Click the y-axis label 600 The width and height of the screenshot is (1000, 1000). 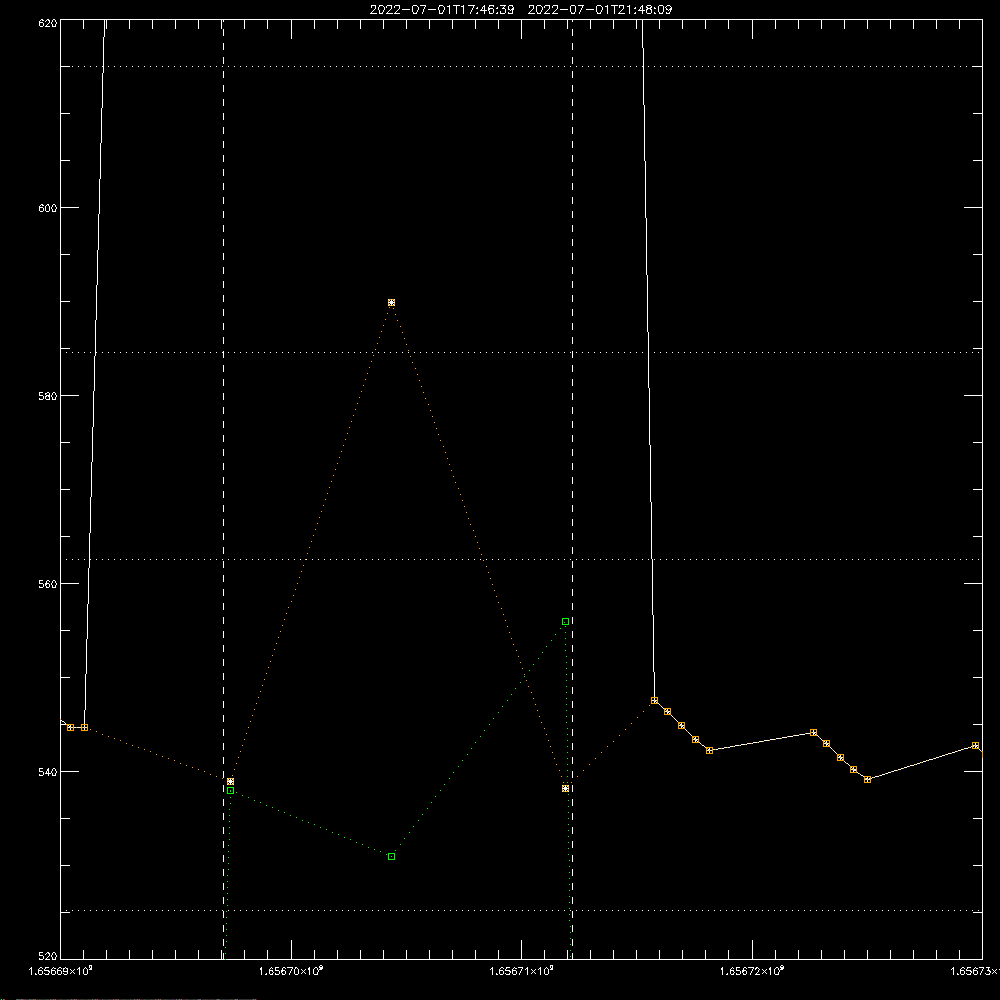(48, 208)
